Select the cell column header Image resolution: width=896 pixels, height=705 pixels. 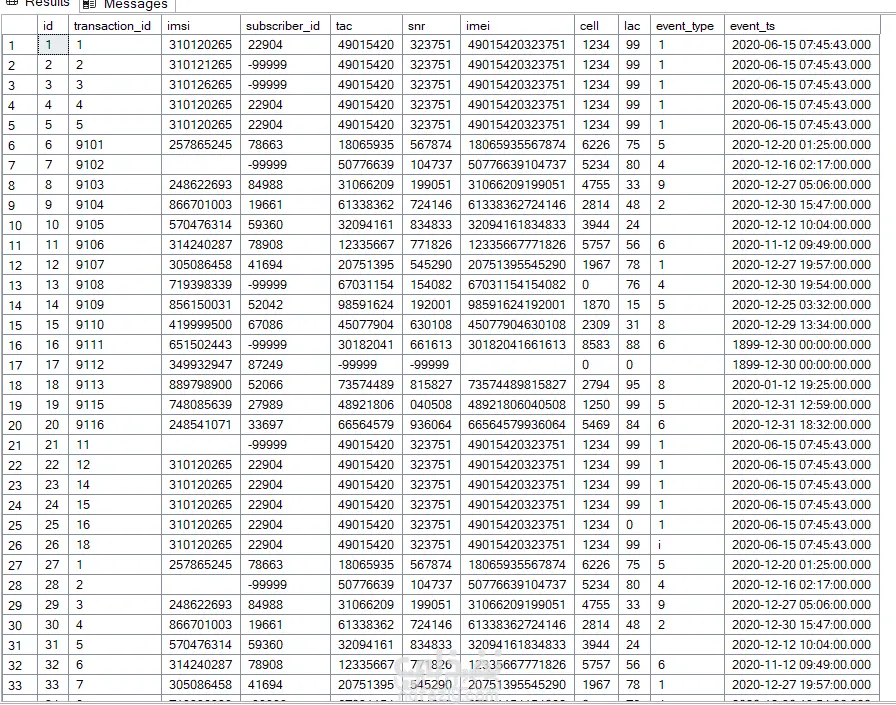click(596, 26)
